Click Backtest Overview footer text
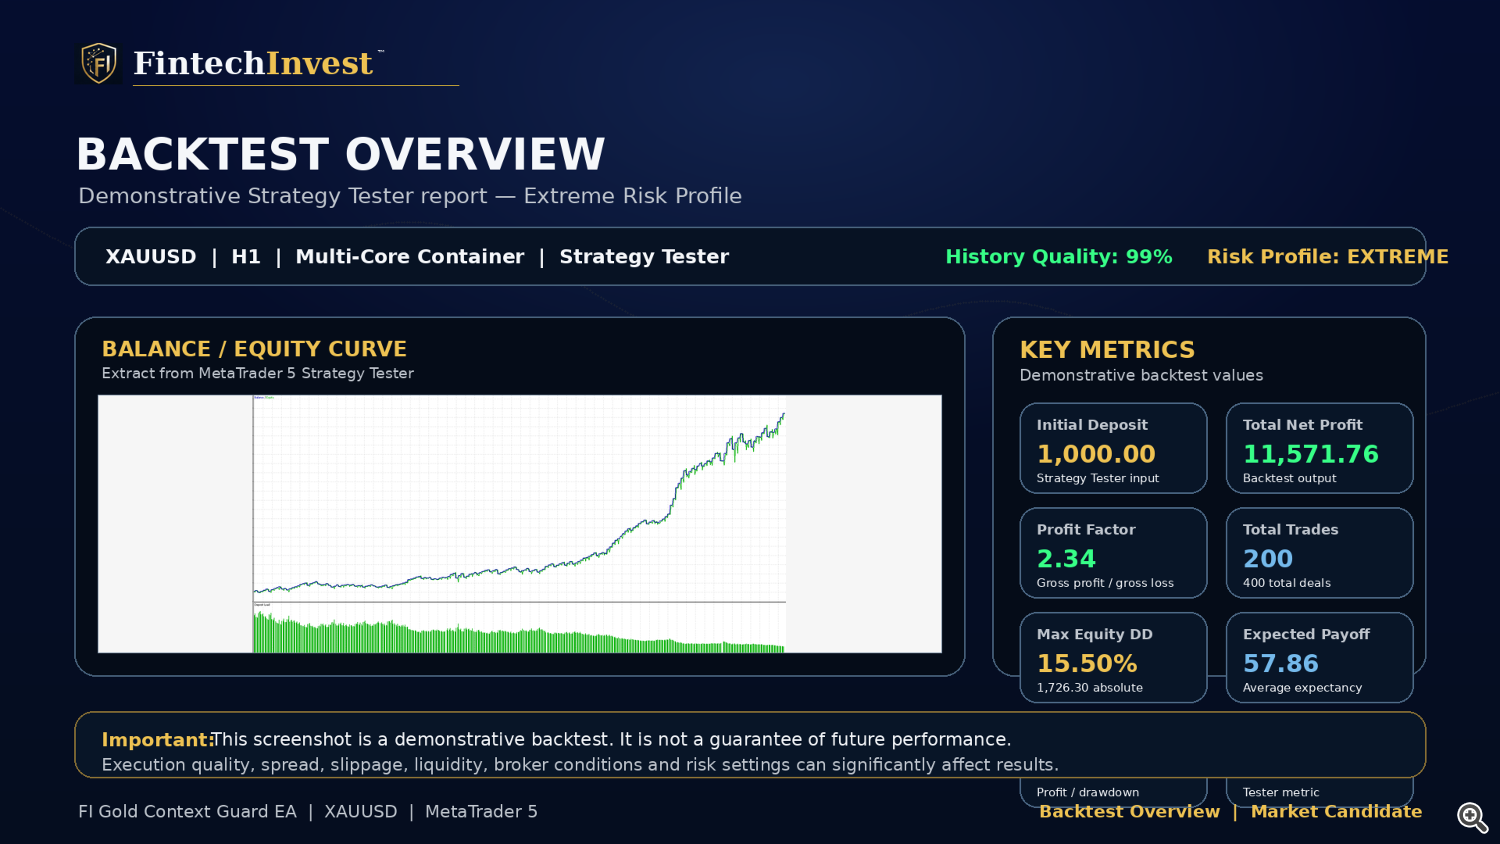The height and width of the screenshot is (844, 1500). pos(1129,812)
